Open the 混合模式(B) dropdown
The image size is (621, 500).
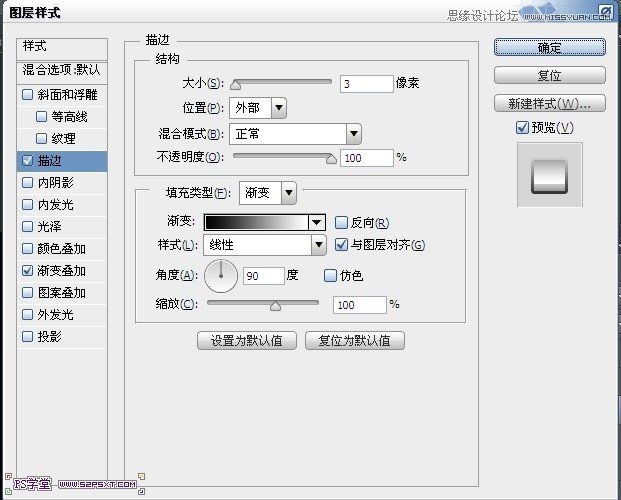pos(354,134)
